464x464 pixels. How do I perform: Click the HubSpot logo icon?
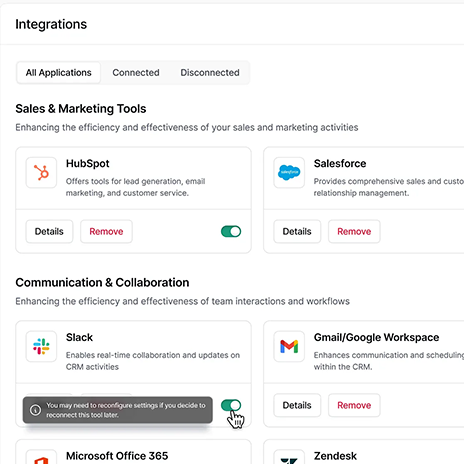(x=41, y=173)
